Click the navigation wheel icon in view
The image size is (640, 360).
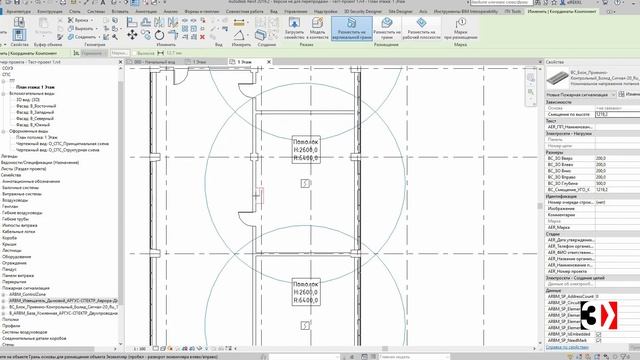click(531, 78)
